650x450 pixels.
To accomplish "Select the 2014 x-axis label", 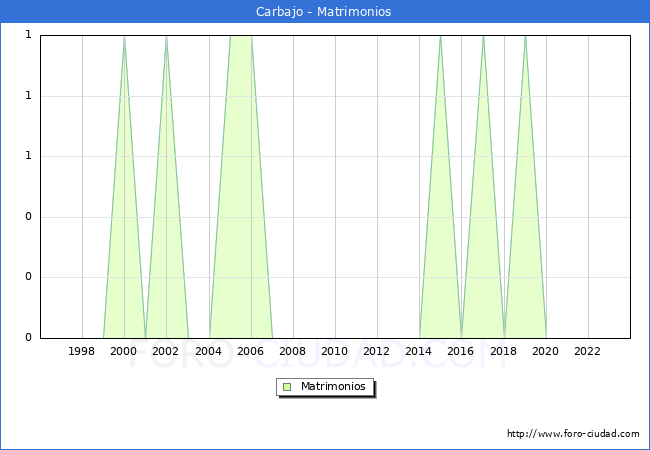I will pos(418,351).
